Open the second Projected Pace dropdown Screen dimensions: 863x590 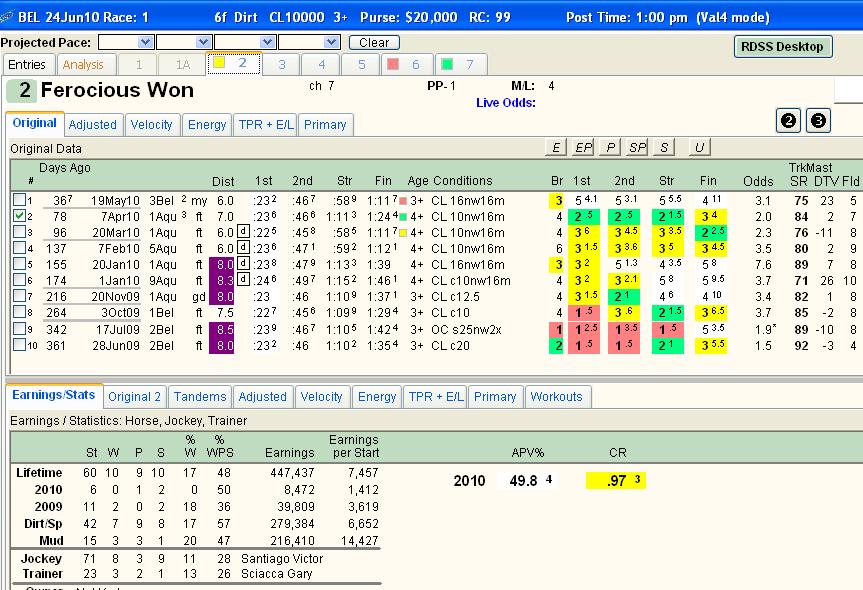203,42
